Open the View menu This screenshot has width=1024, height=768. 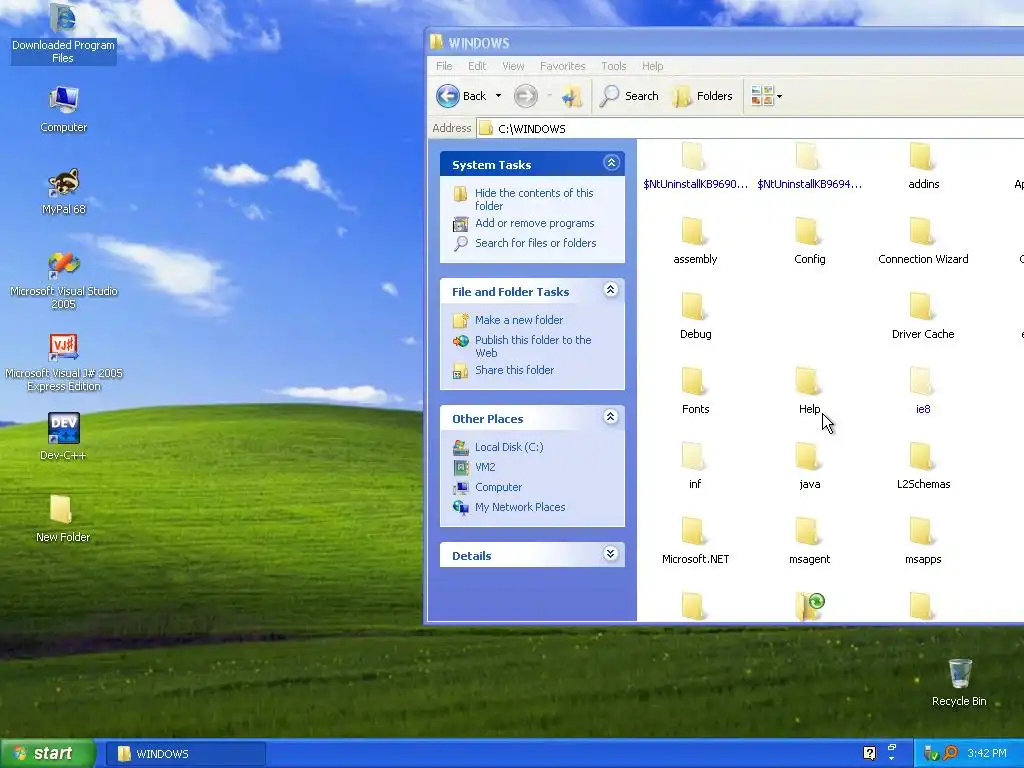pos(513,66)
